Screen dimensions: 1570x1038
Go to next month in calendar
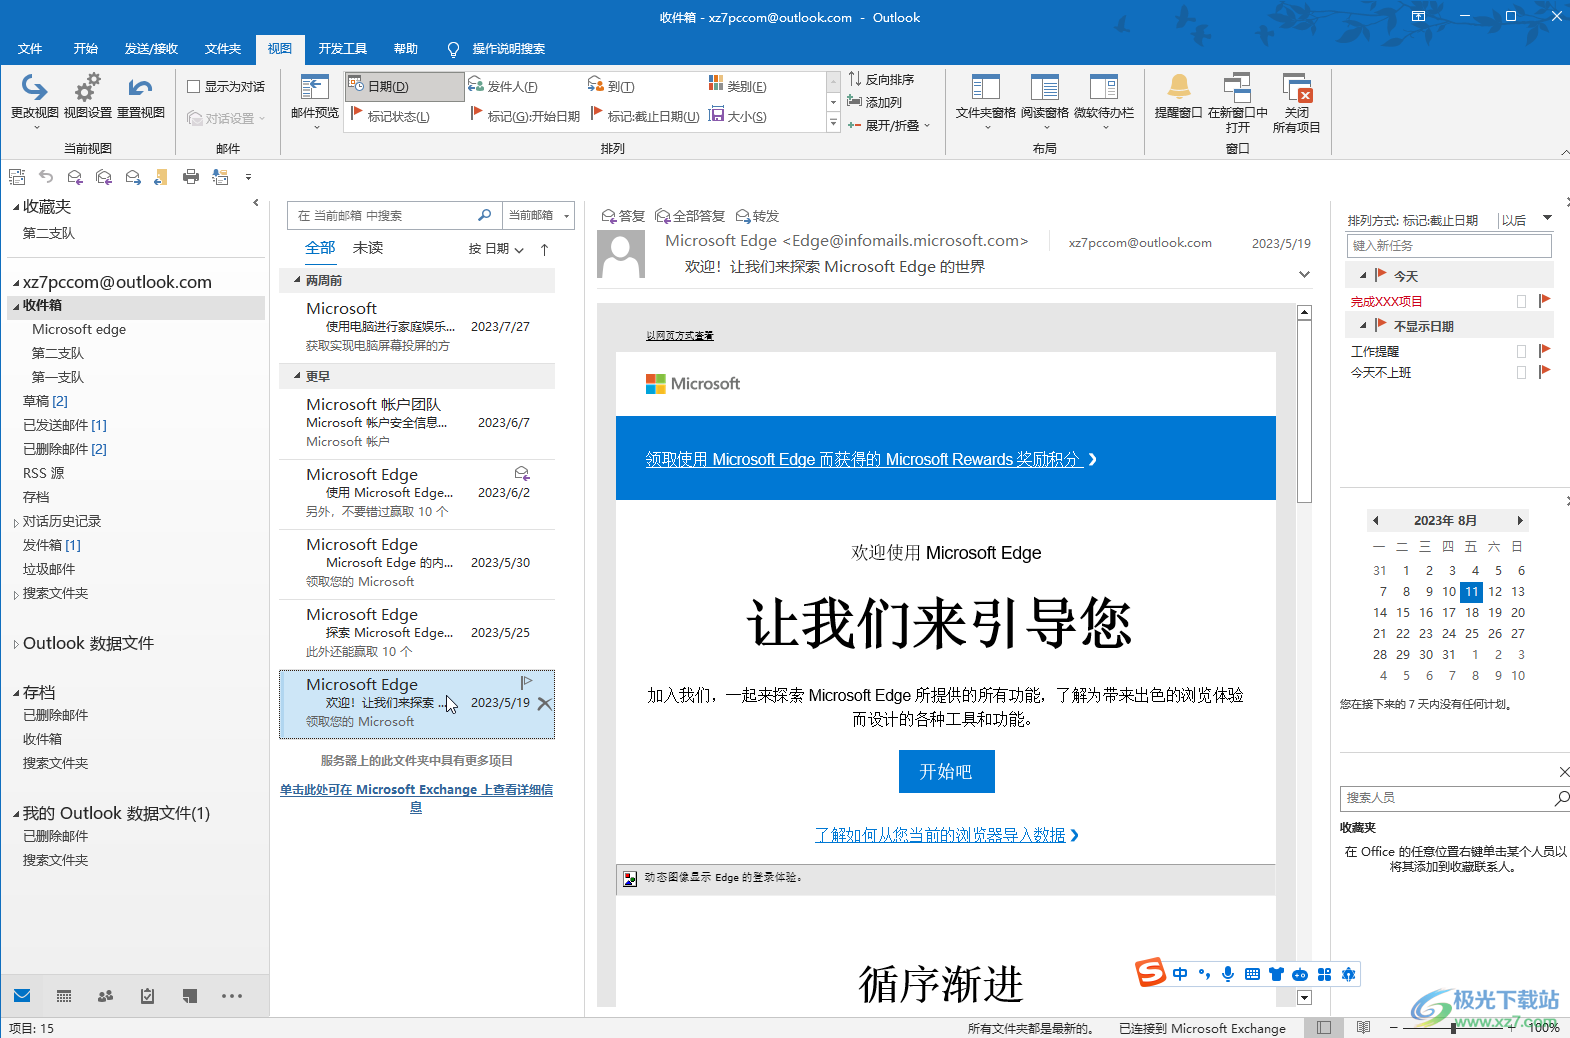coord(1520,520)
